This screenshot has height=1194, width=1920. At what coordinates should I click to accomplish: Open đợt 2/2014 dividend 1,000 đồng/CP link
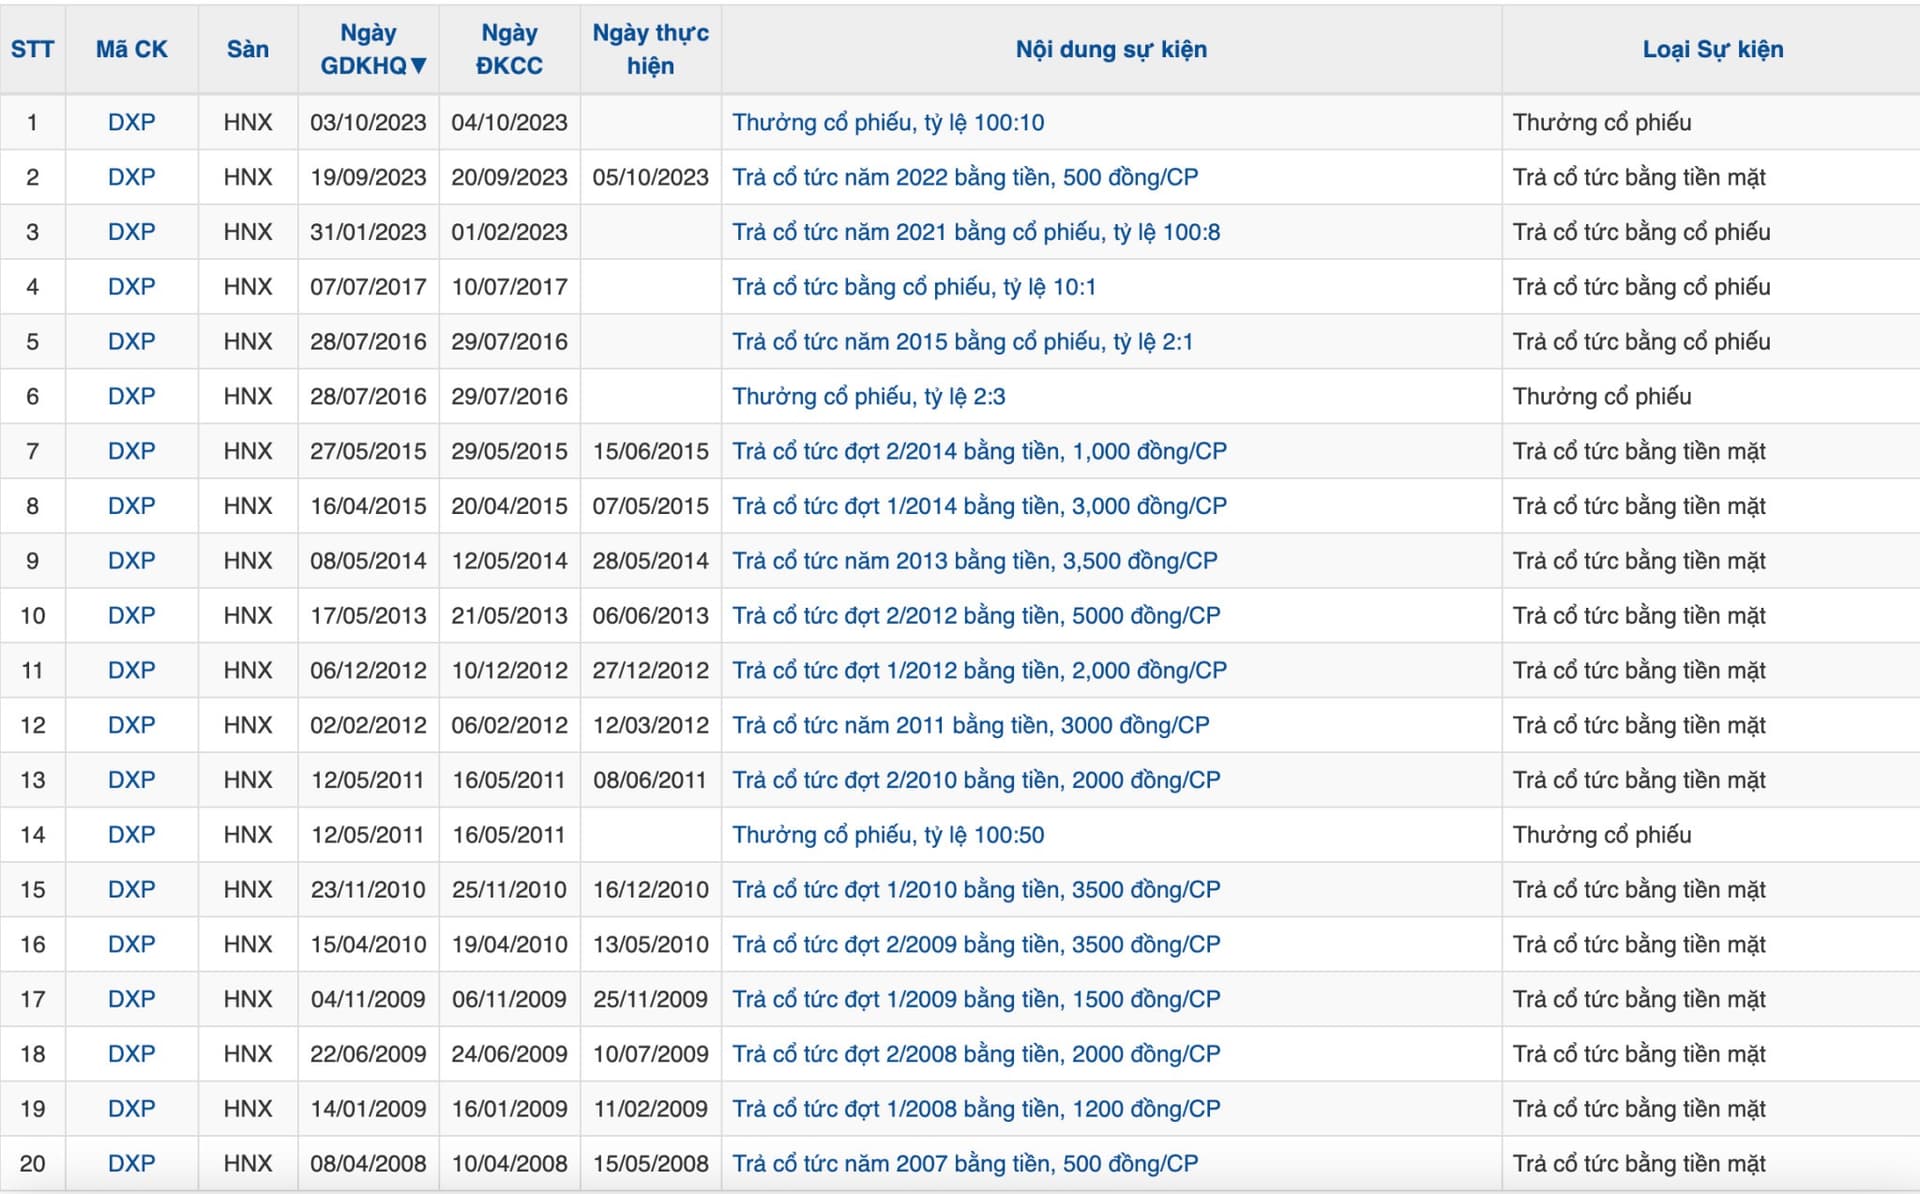pos(978,451)
